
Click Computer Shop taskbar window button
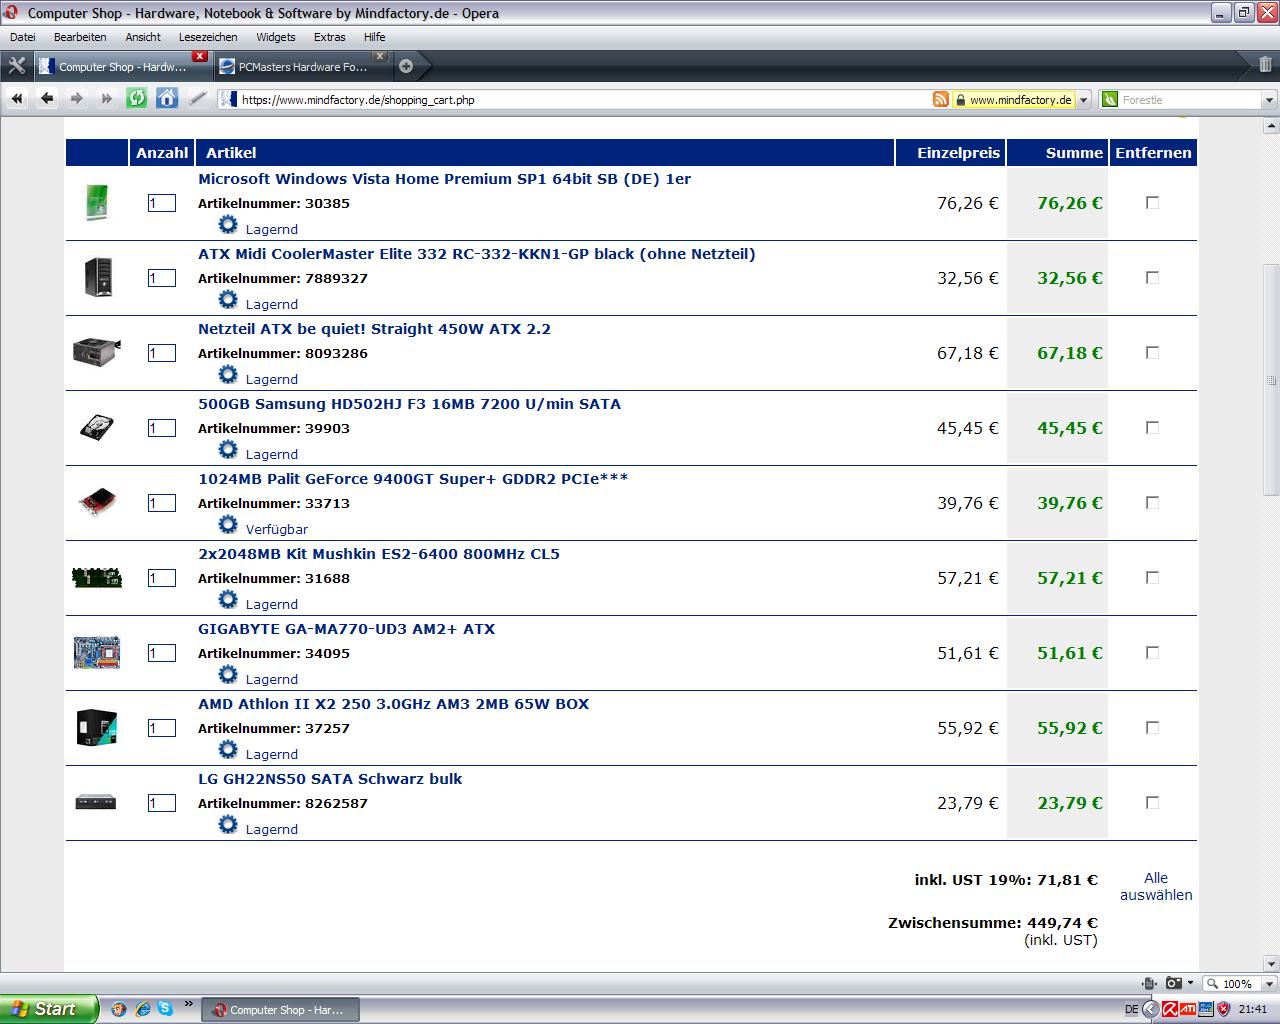[x=281, y=1010]
